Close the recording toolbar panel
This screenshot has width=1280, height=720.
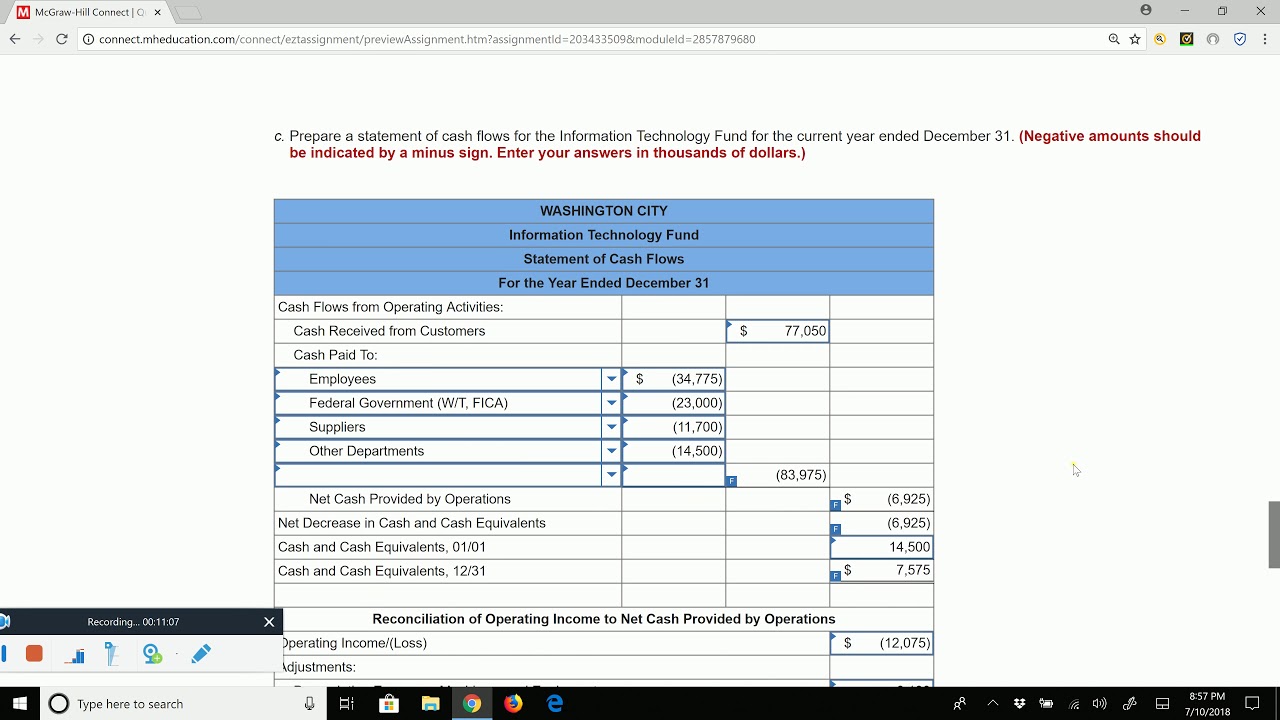pyautogui.click(x=269, y=622)
